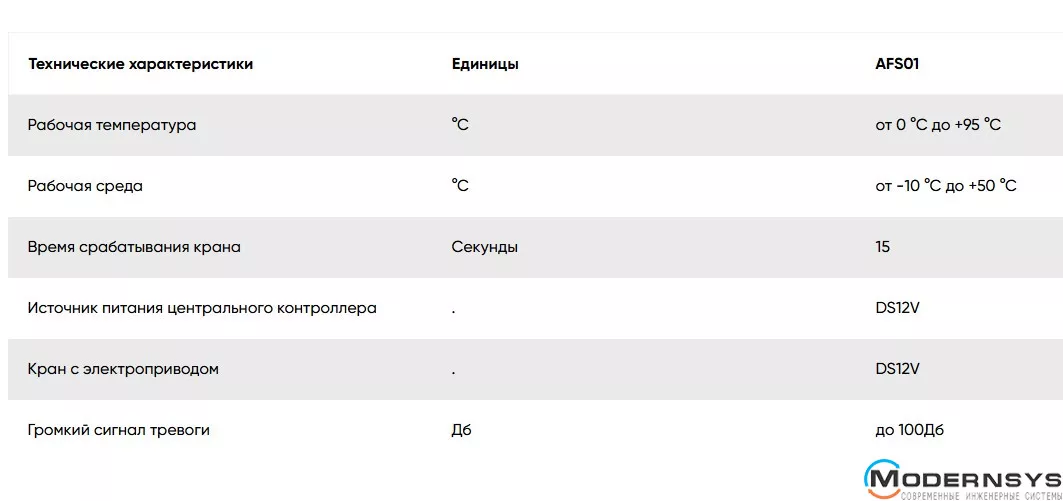Click the value '15' in AFS01 column
1063x501 pixels.
click(882, 247)
